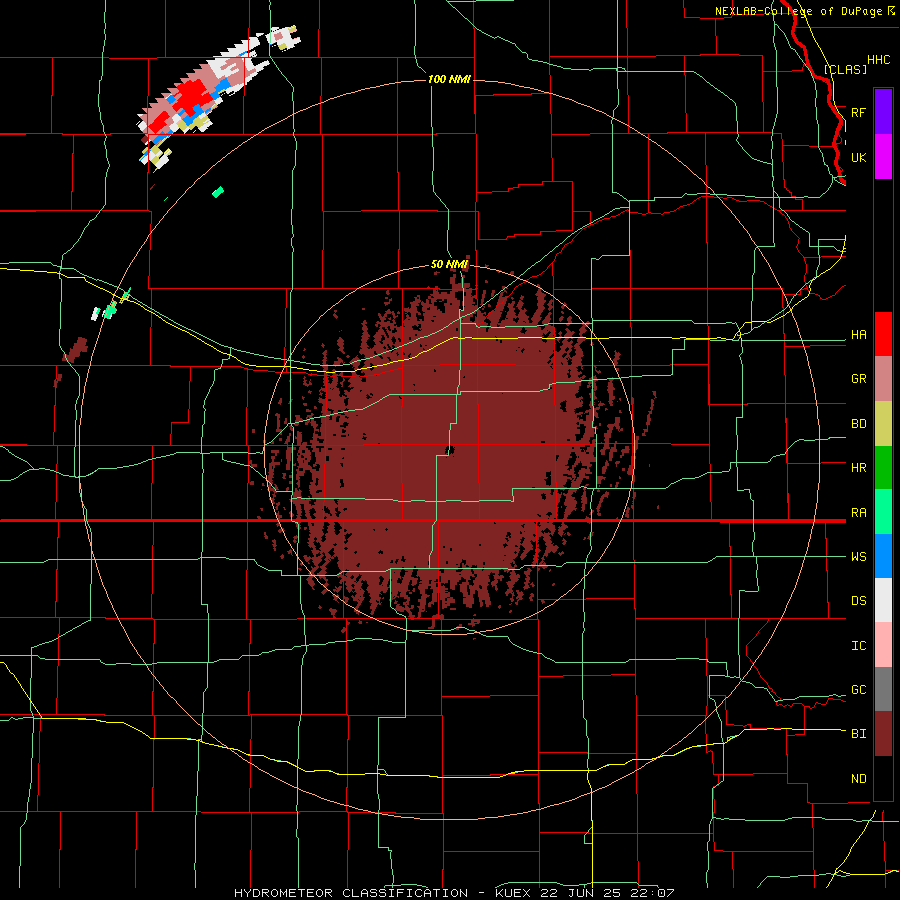Screen dimensions: 900x900
Task: Click the WS label in the legend
Action: [x=858, y=556]
